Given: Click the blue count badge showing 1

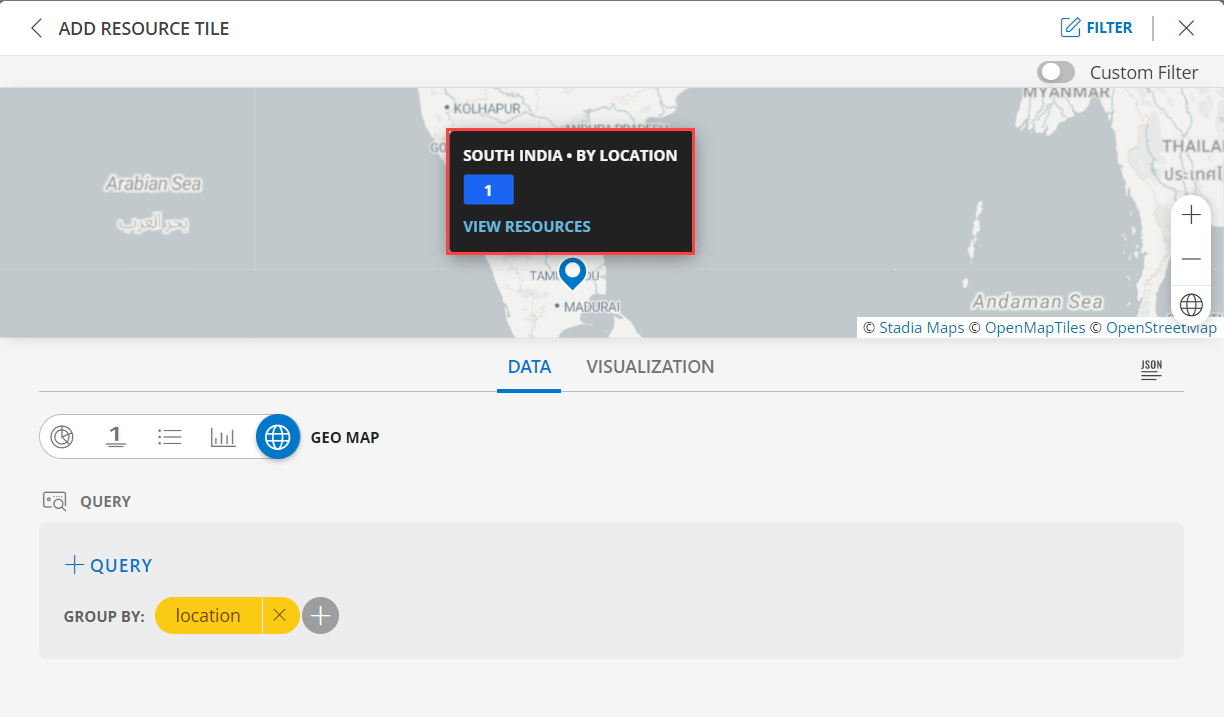Looking at the screenshot, I should (x=488, y=189).
